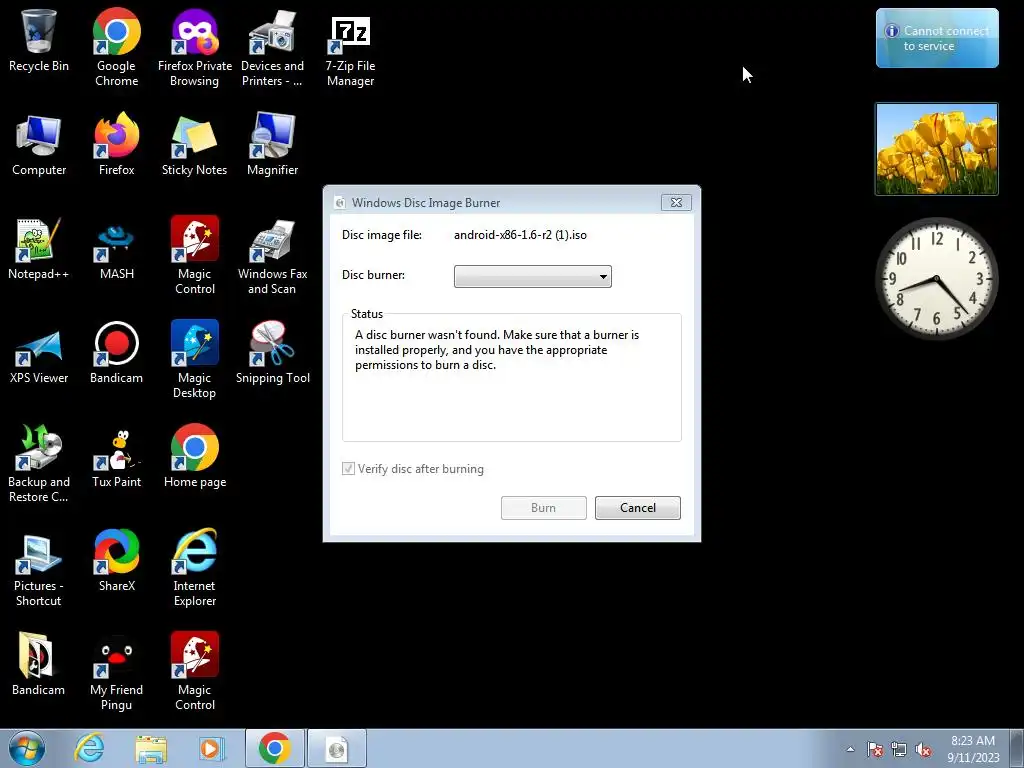Click the Cannot connect to service gadget
Screen dimensions: 1024x768
pos(937,38)
